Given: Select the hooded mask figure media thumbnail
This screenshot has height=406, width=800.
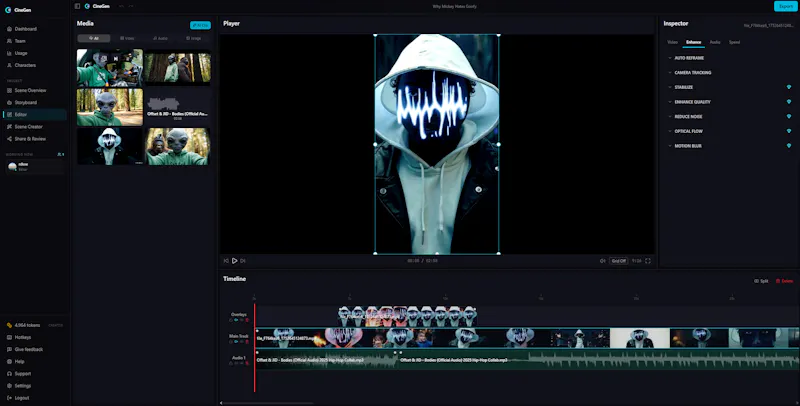Looking at the screenshot, I should (x=110, y=146).
